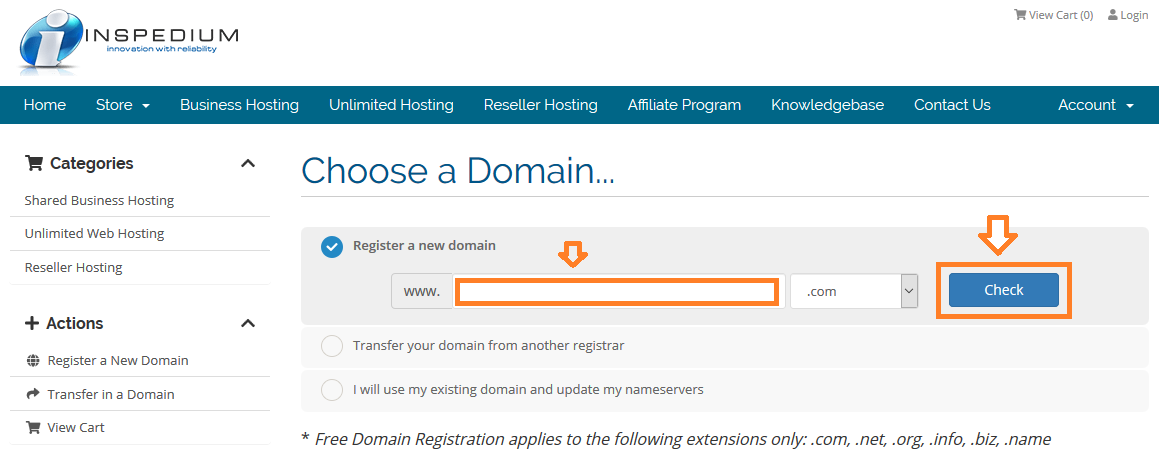Click the globe icon for Register a New Domain

point(33,361)
